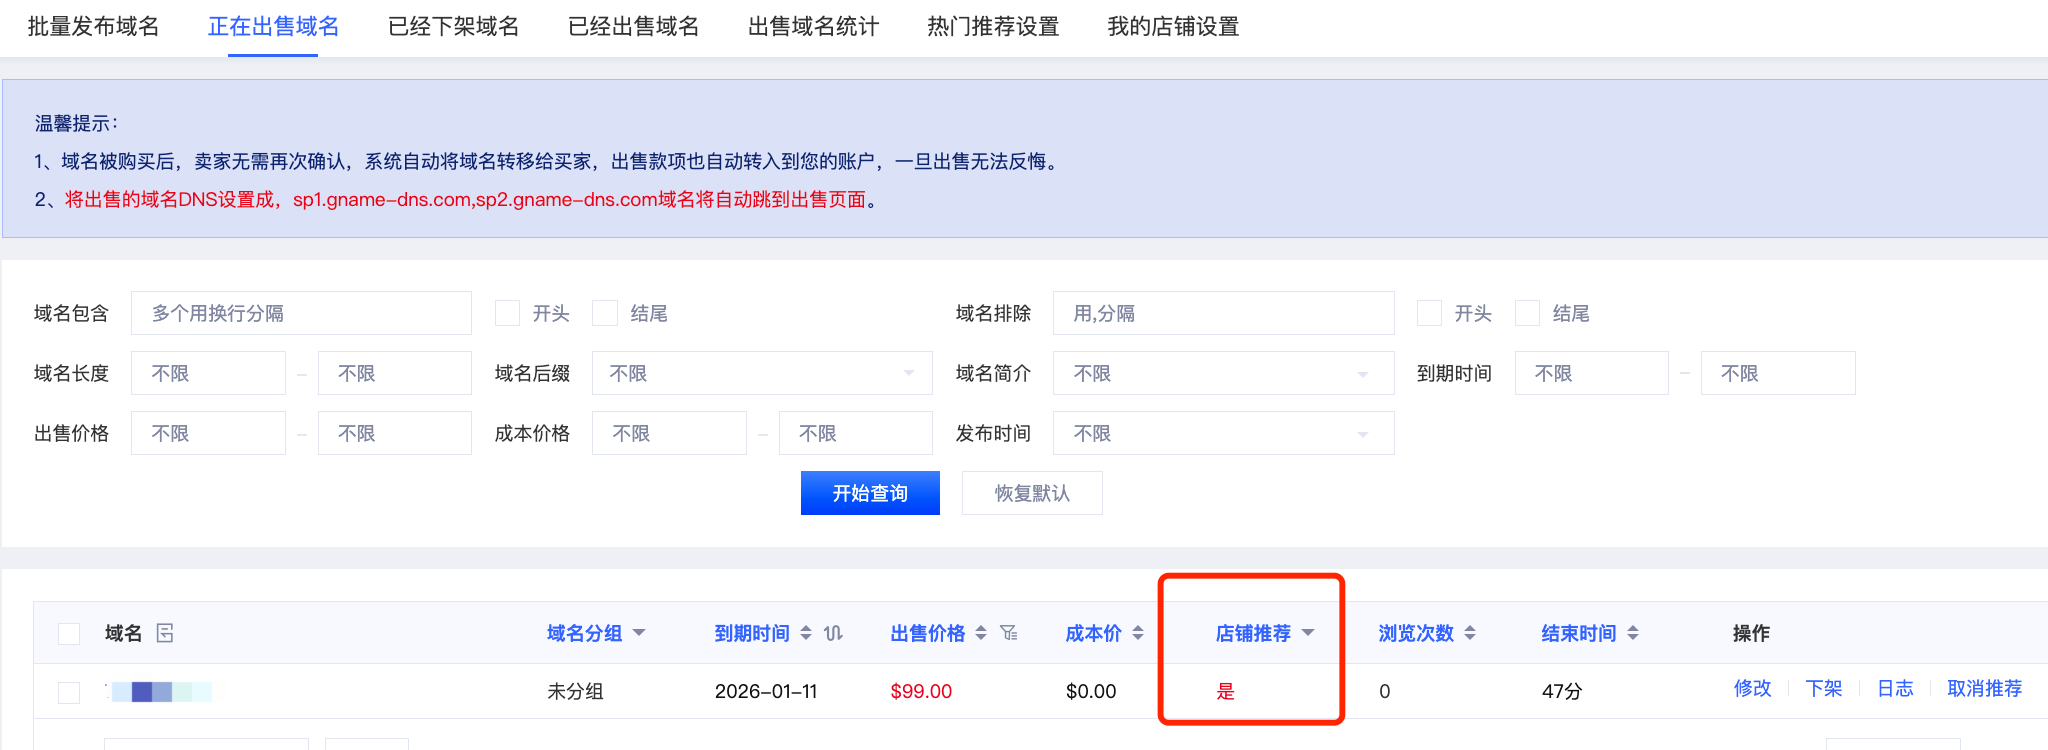Click the 域名包含 text input field

(x=301, y=314)
